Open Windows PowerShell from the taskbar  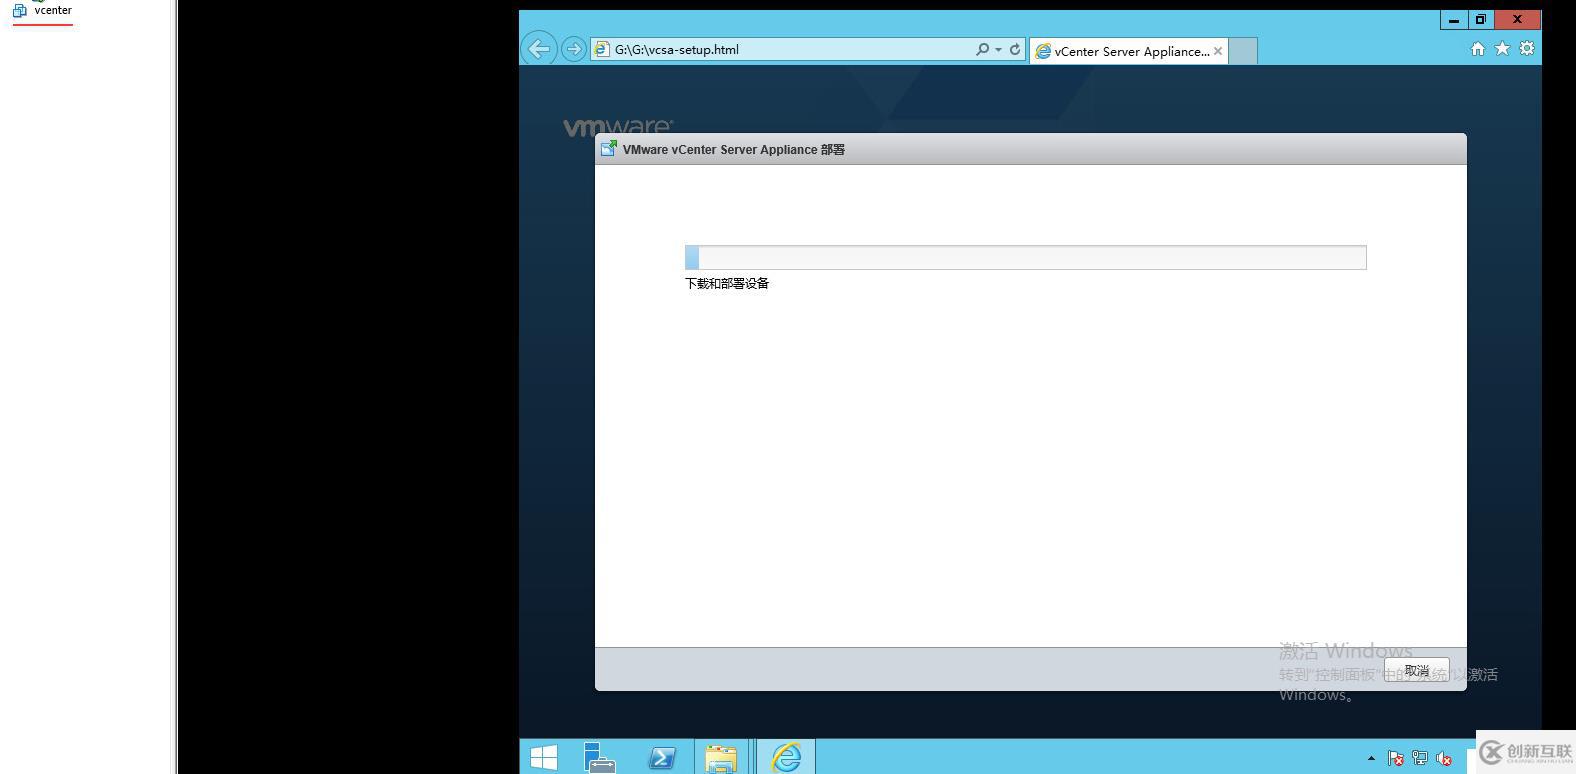point(661,758)
